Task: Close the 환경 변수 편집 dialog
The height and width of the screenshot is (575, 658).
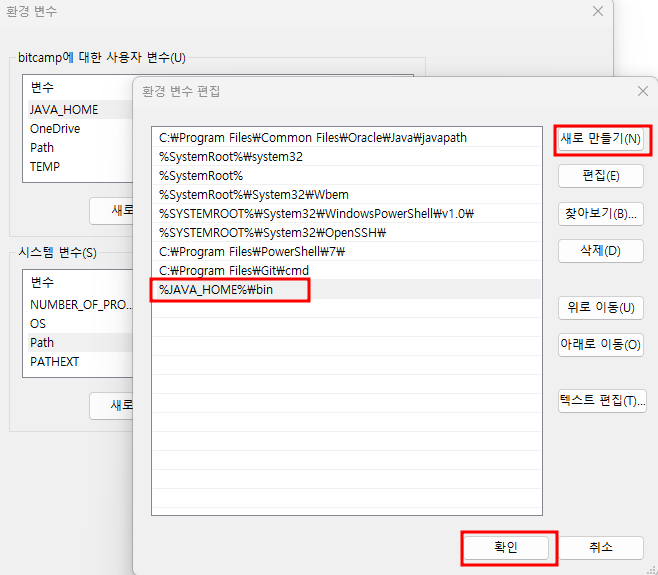Action: [642, 91]
